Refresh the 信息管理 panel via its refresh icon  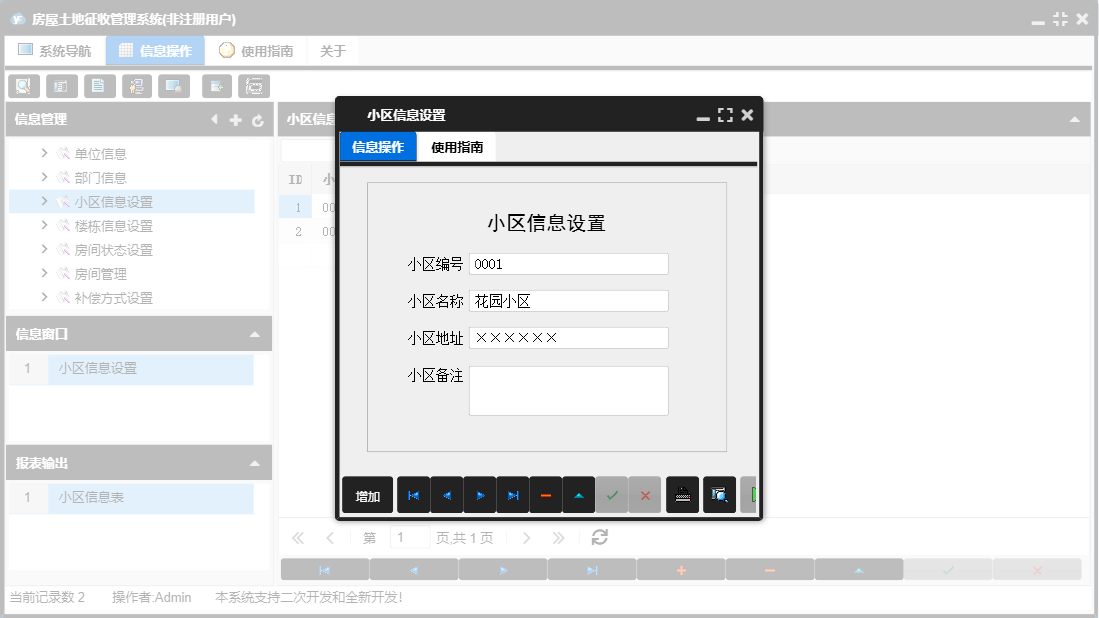[258, 118]
